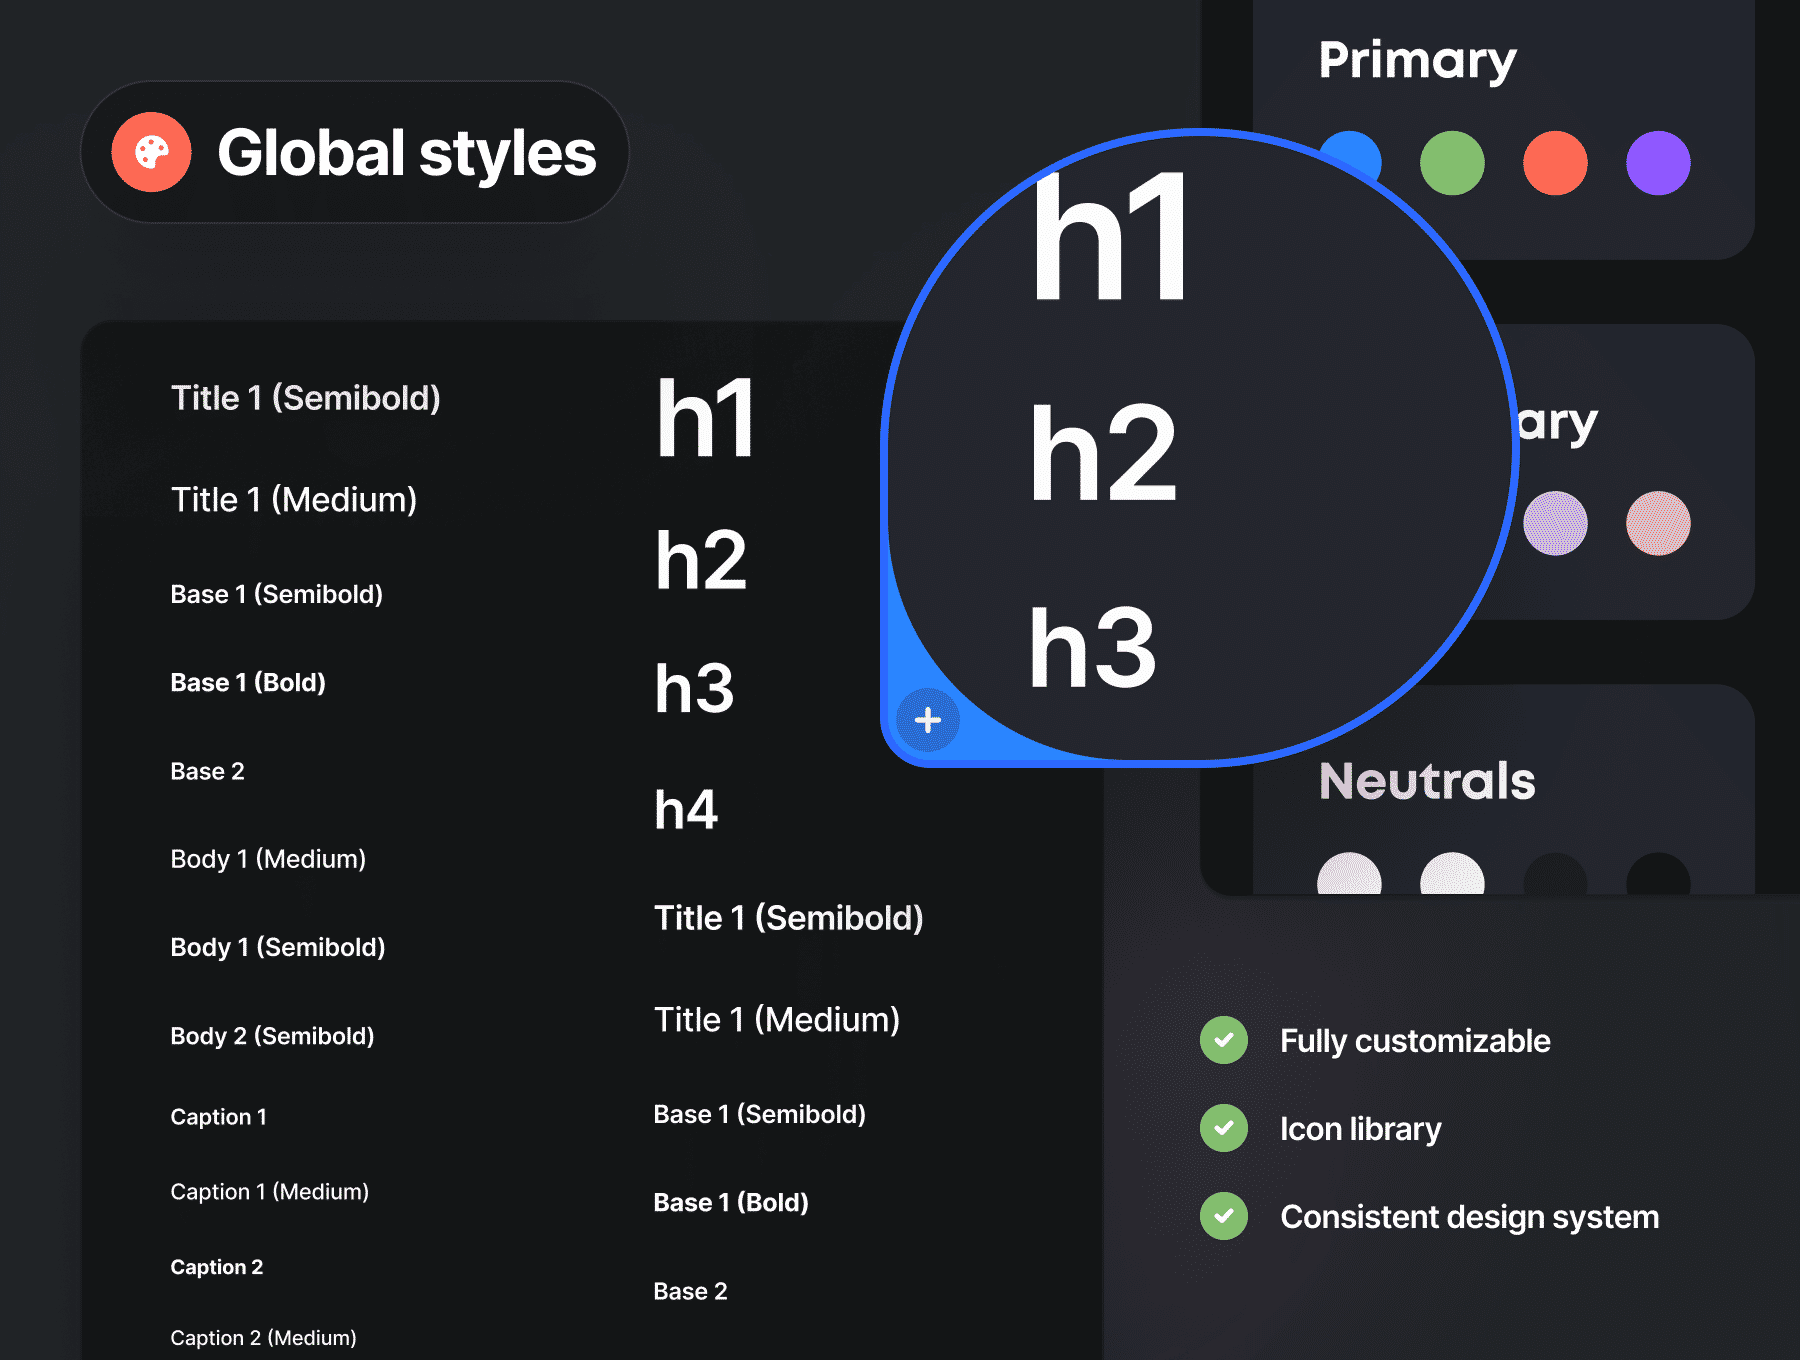This screenshot has height=1360, width=1800.
Task: Click the Fully customizable text
Action: click(1415, 1041)
